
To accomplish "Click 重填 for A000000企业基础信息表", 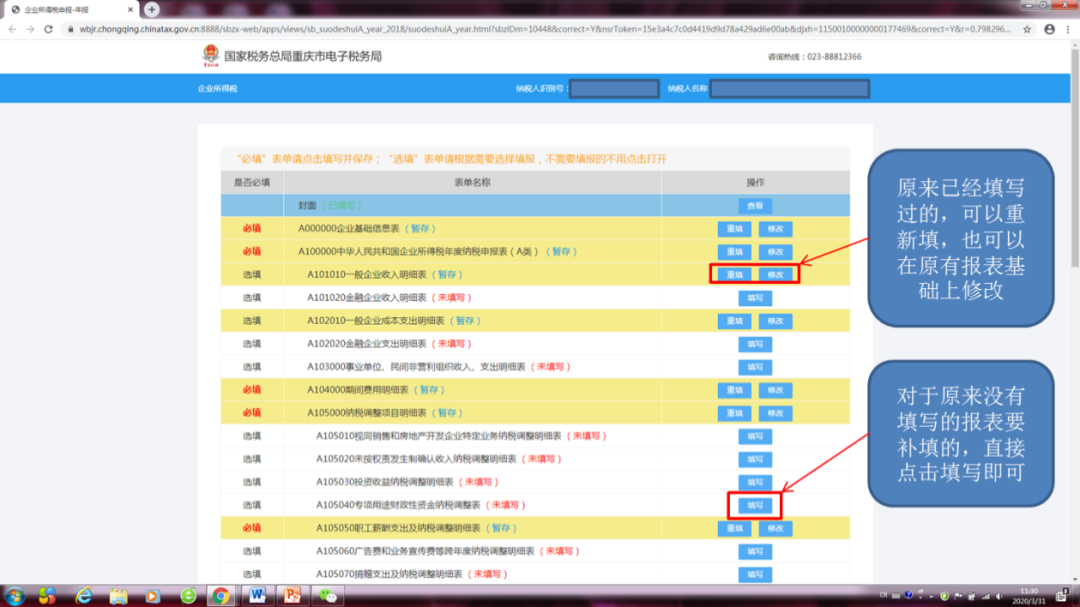I will (x=734, y=229).
